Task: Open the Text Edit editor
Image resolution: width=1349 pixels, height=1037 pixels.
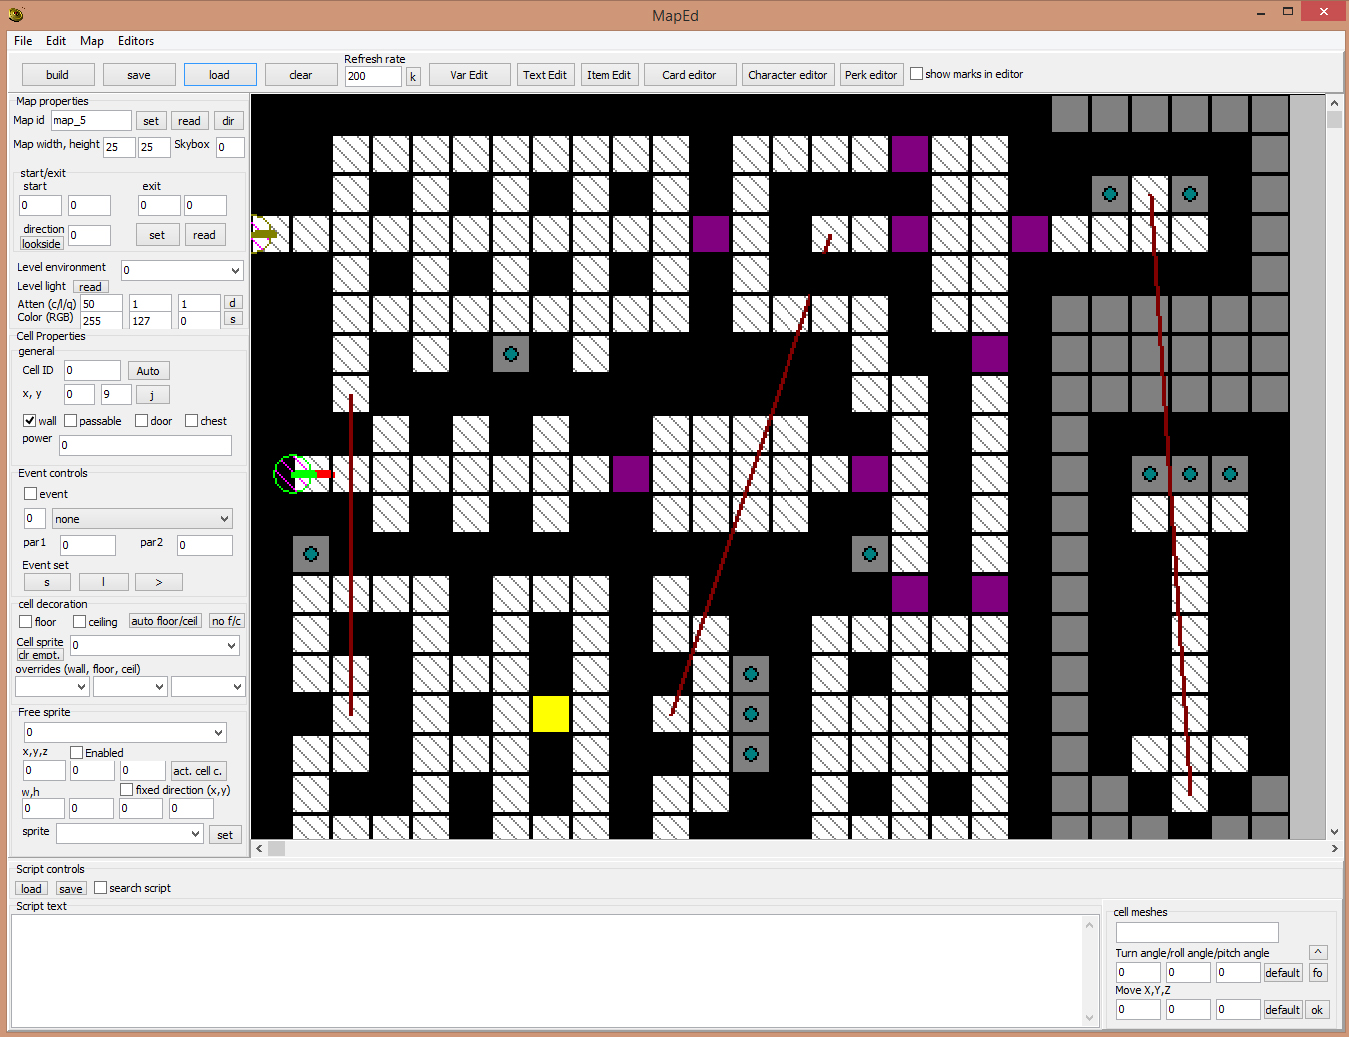Action: [545, 75]
